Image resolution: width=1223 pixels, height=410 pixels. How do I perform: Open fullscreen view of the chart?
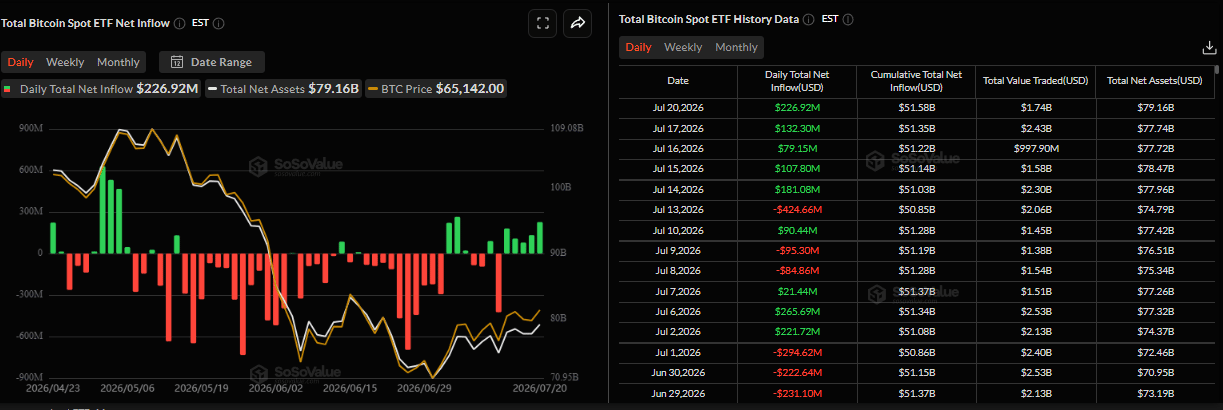click(x=542, y=23)
